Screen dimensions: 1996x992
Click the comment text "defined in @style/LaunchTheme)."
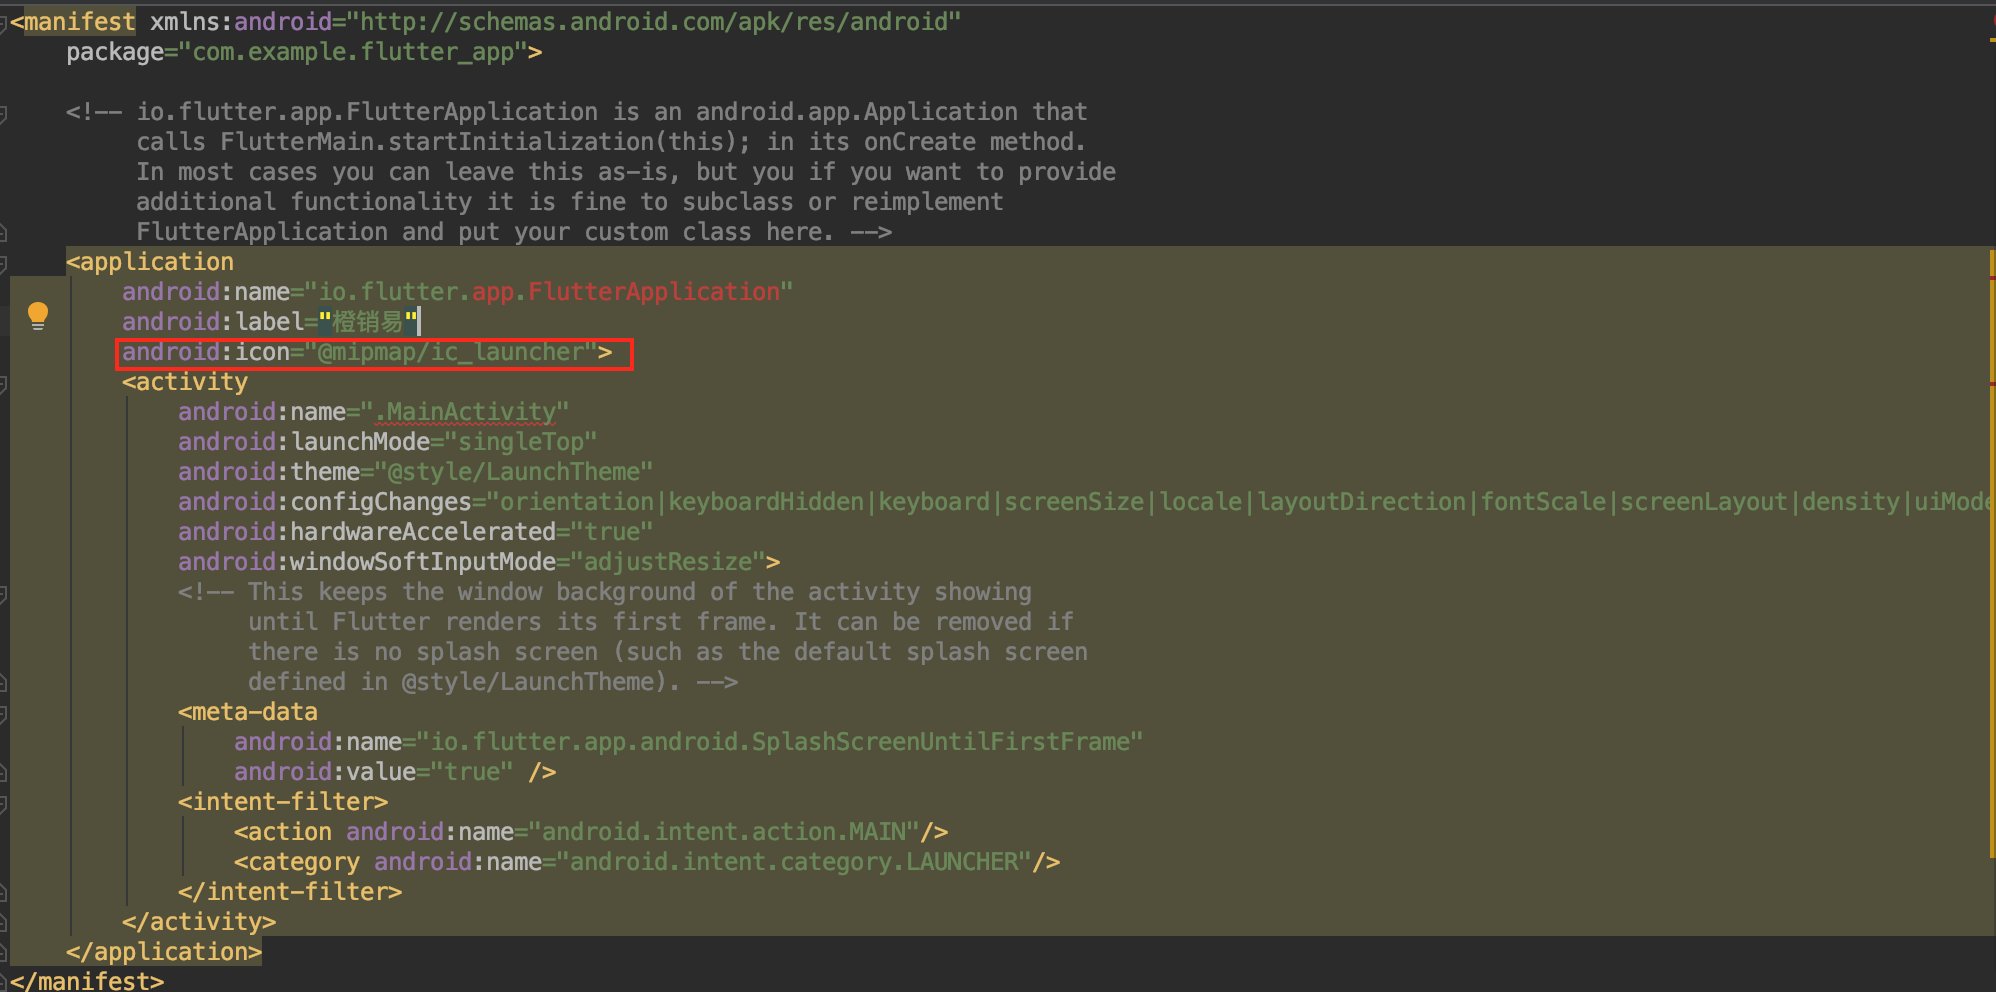(465, 682)
